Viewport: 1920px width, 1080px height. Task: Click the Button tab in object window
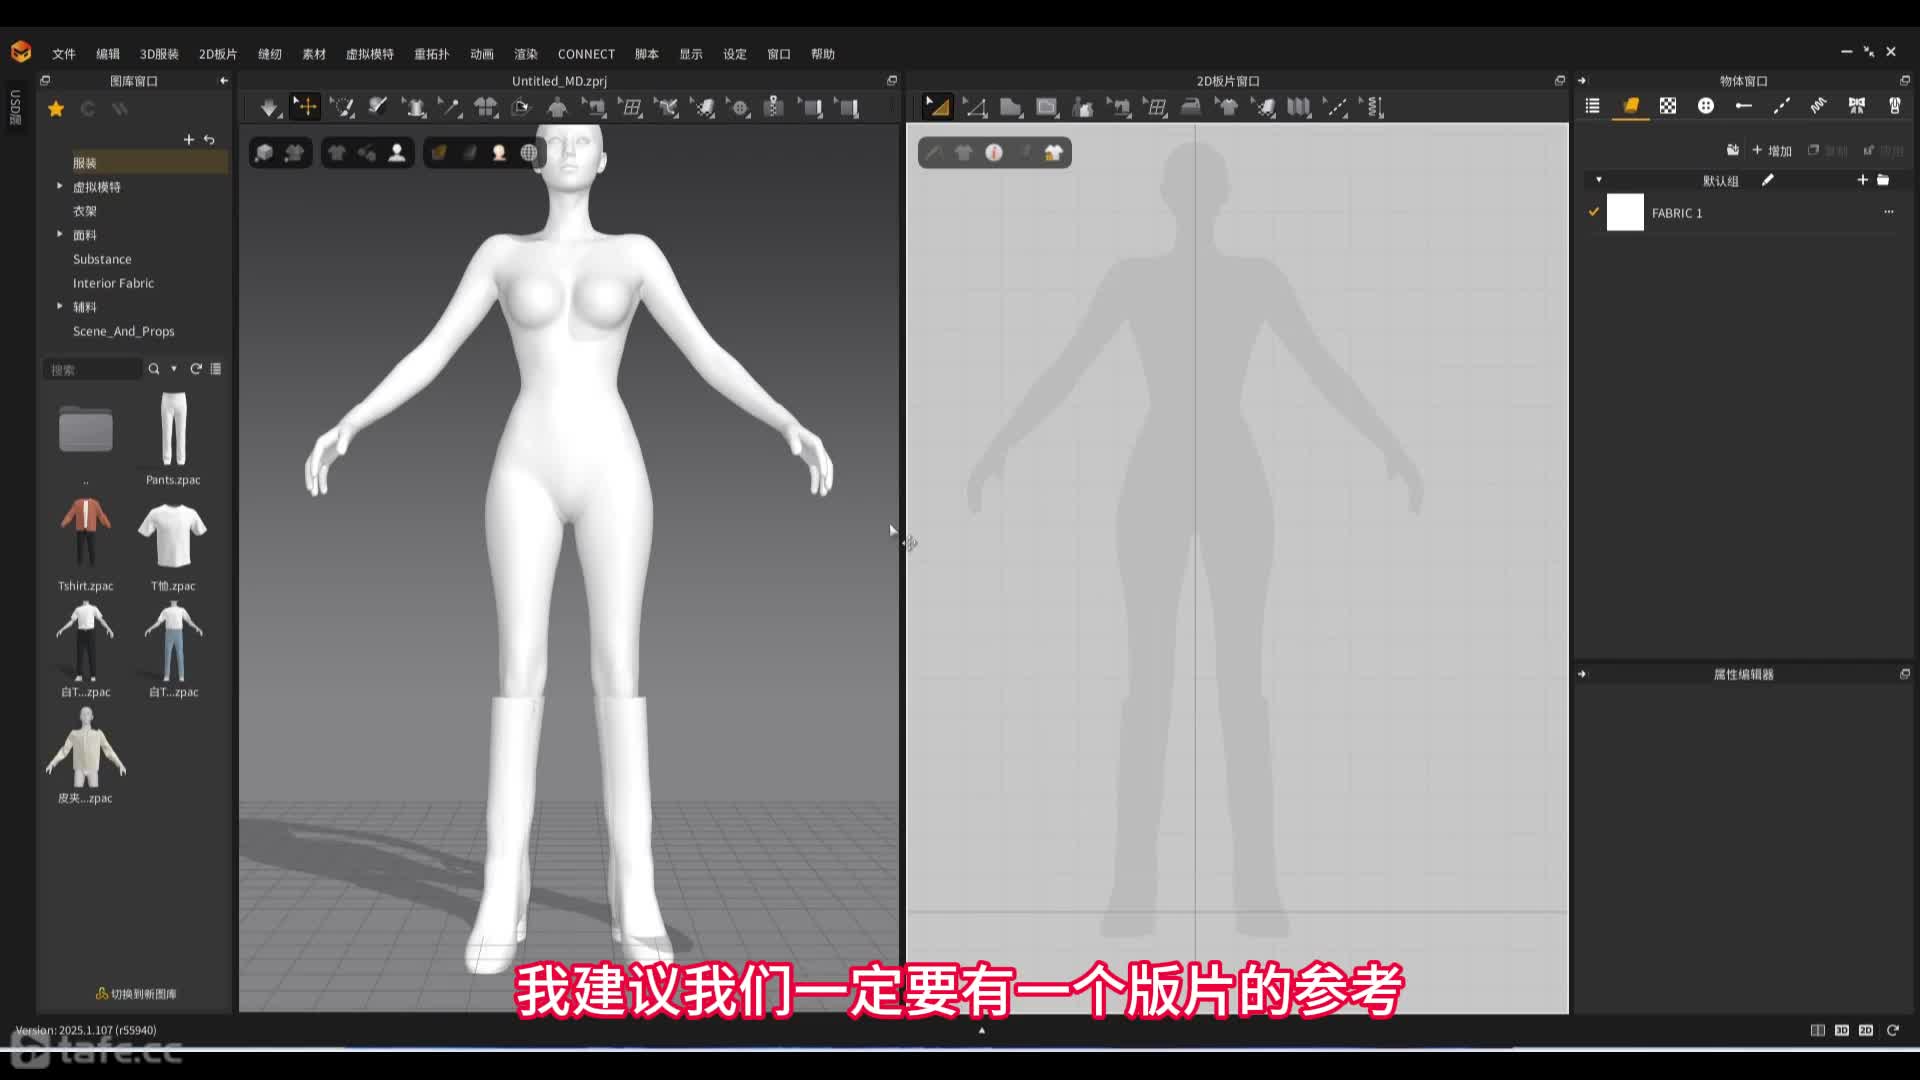tap(1706, 106)
